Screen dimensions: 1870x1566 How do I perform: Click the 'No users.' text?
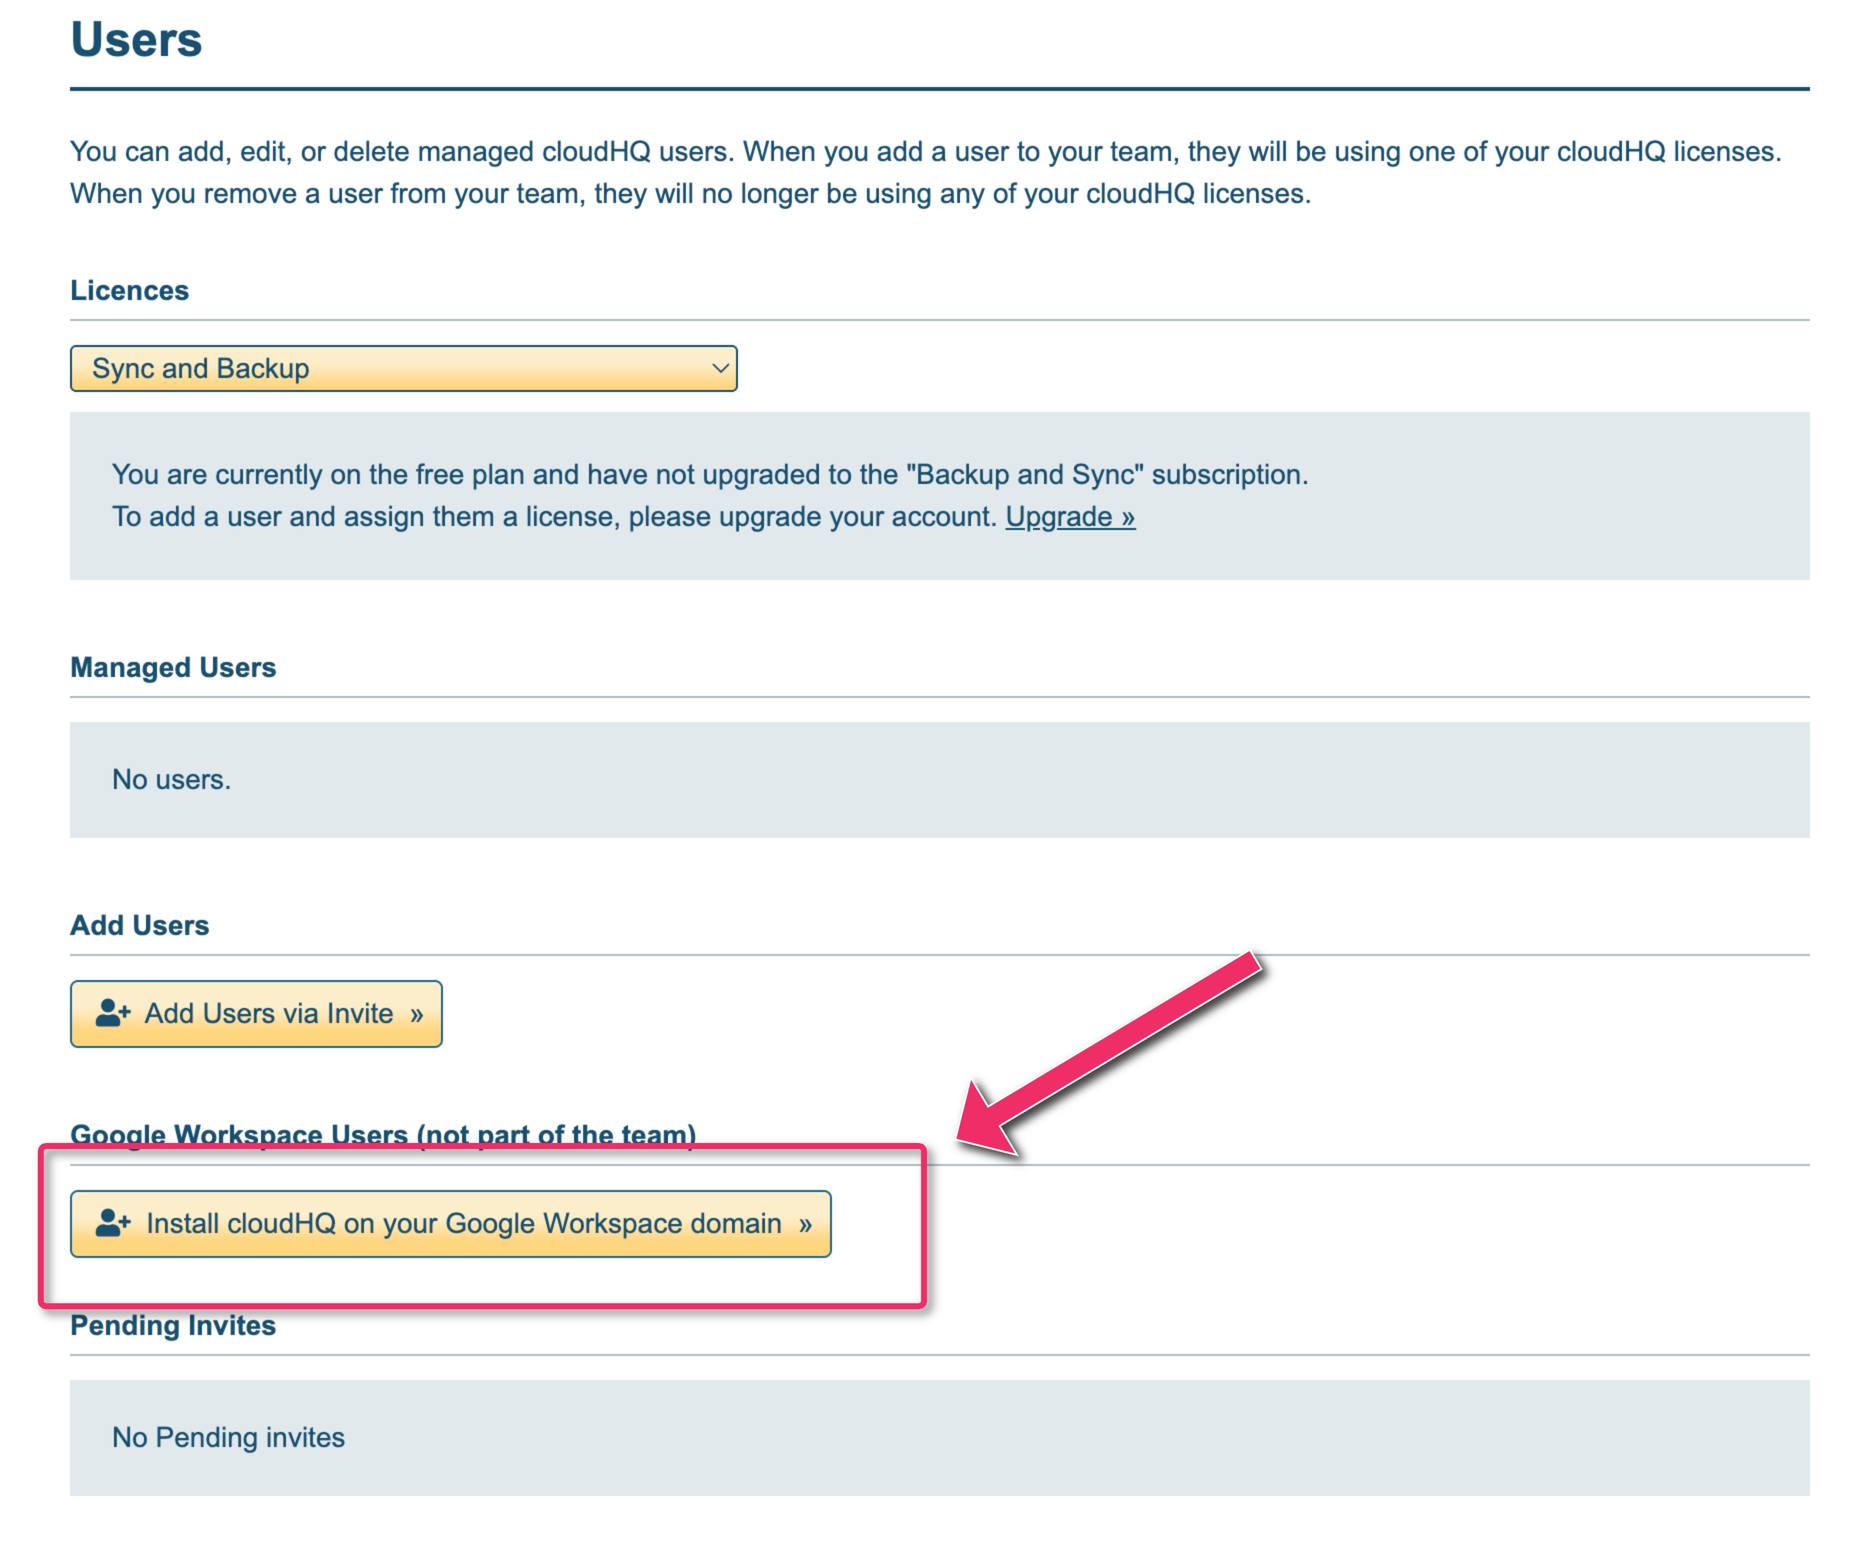[171, 779]
